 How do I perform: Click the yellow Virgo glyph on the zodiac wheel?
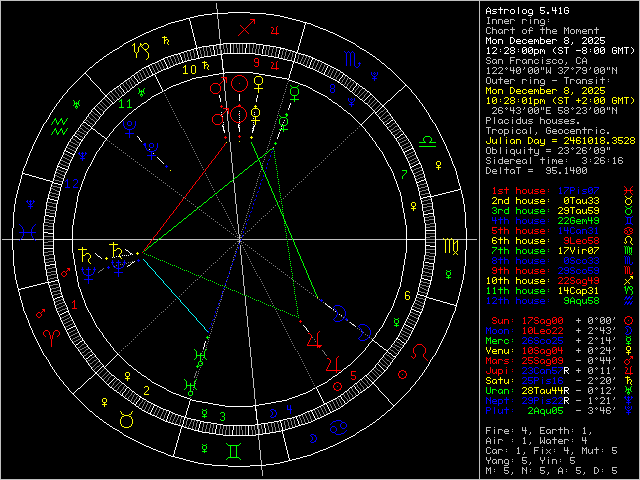[451, 243]
